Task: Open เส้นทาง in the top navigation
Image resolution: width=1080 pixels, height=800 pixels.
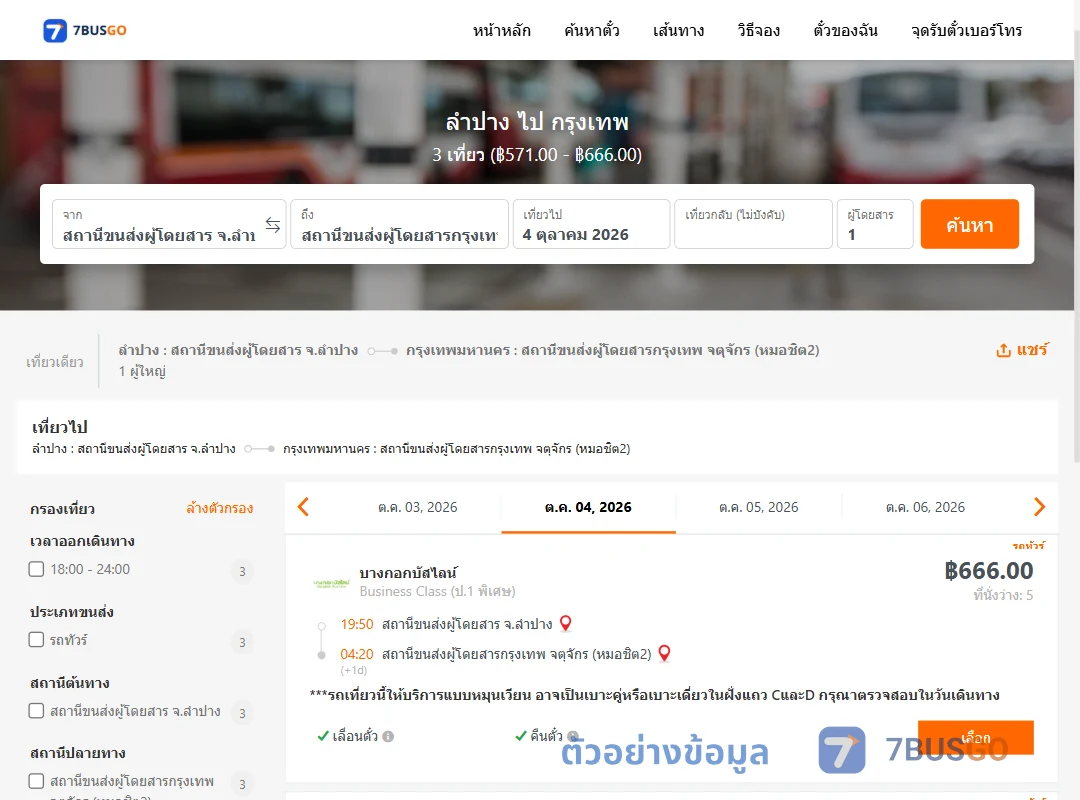Action: 678,30
